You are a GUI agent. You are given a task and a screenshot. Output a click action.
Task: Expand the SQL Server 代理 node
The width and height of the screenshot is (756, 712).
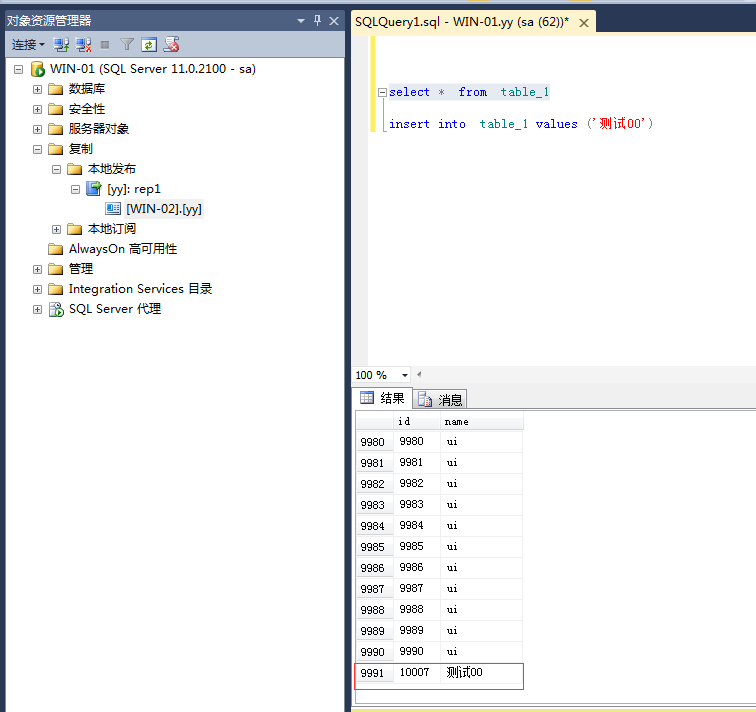37,309
